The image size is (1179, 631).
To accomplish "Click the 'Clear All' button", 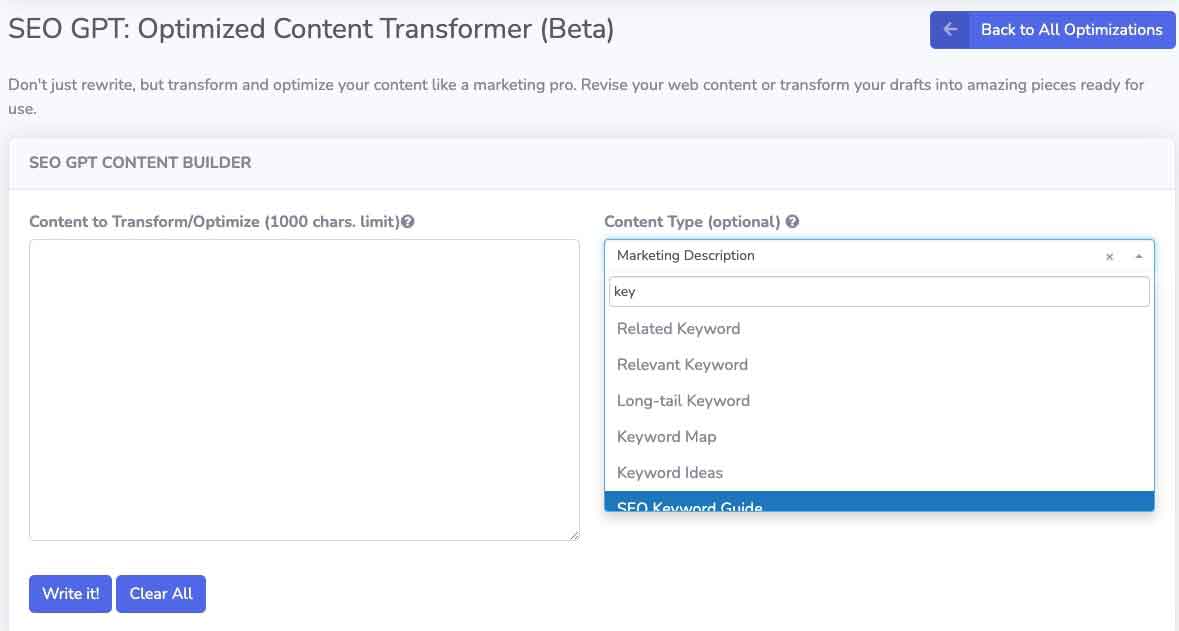I will 161,594.
